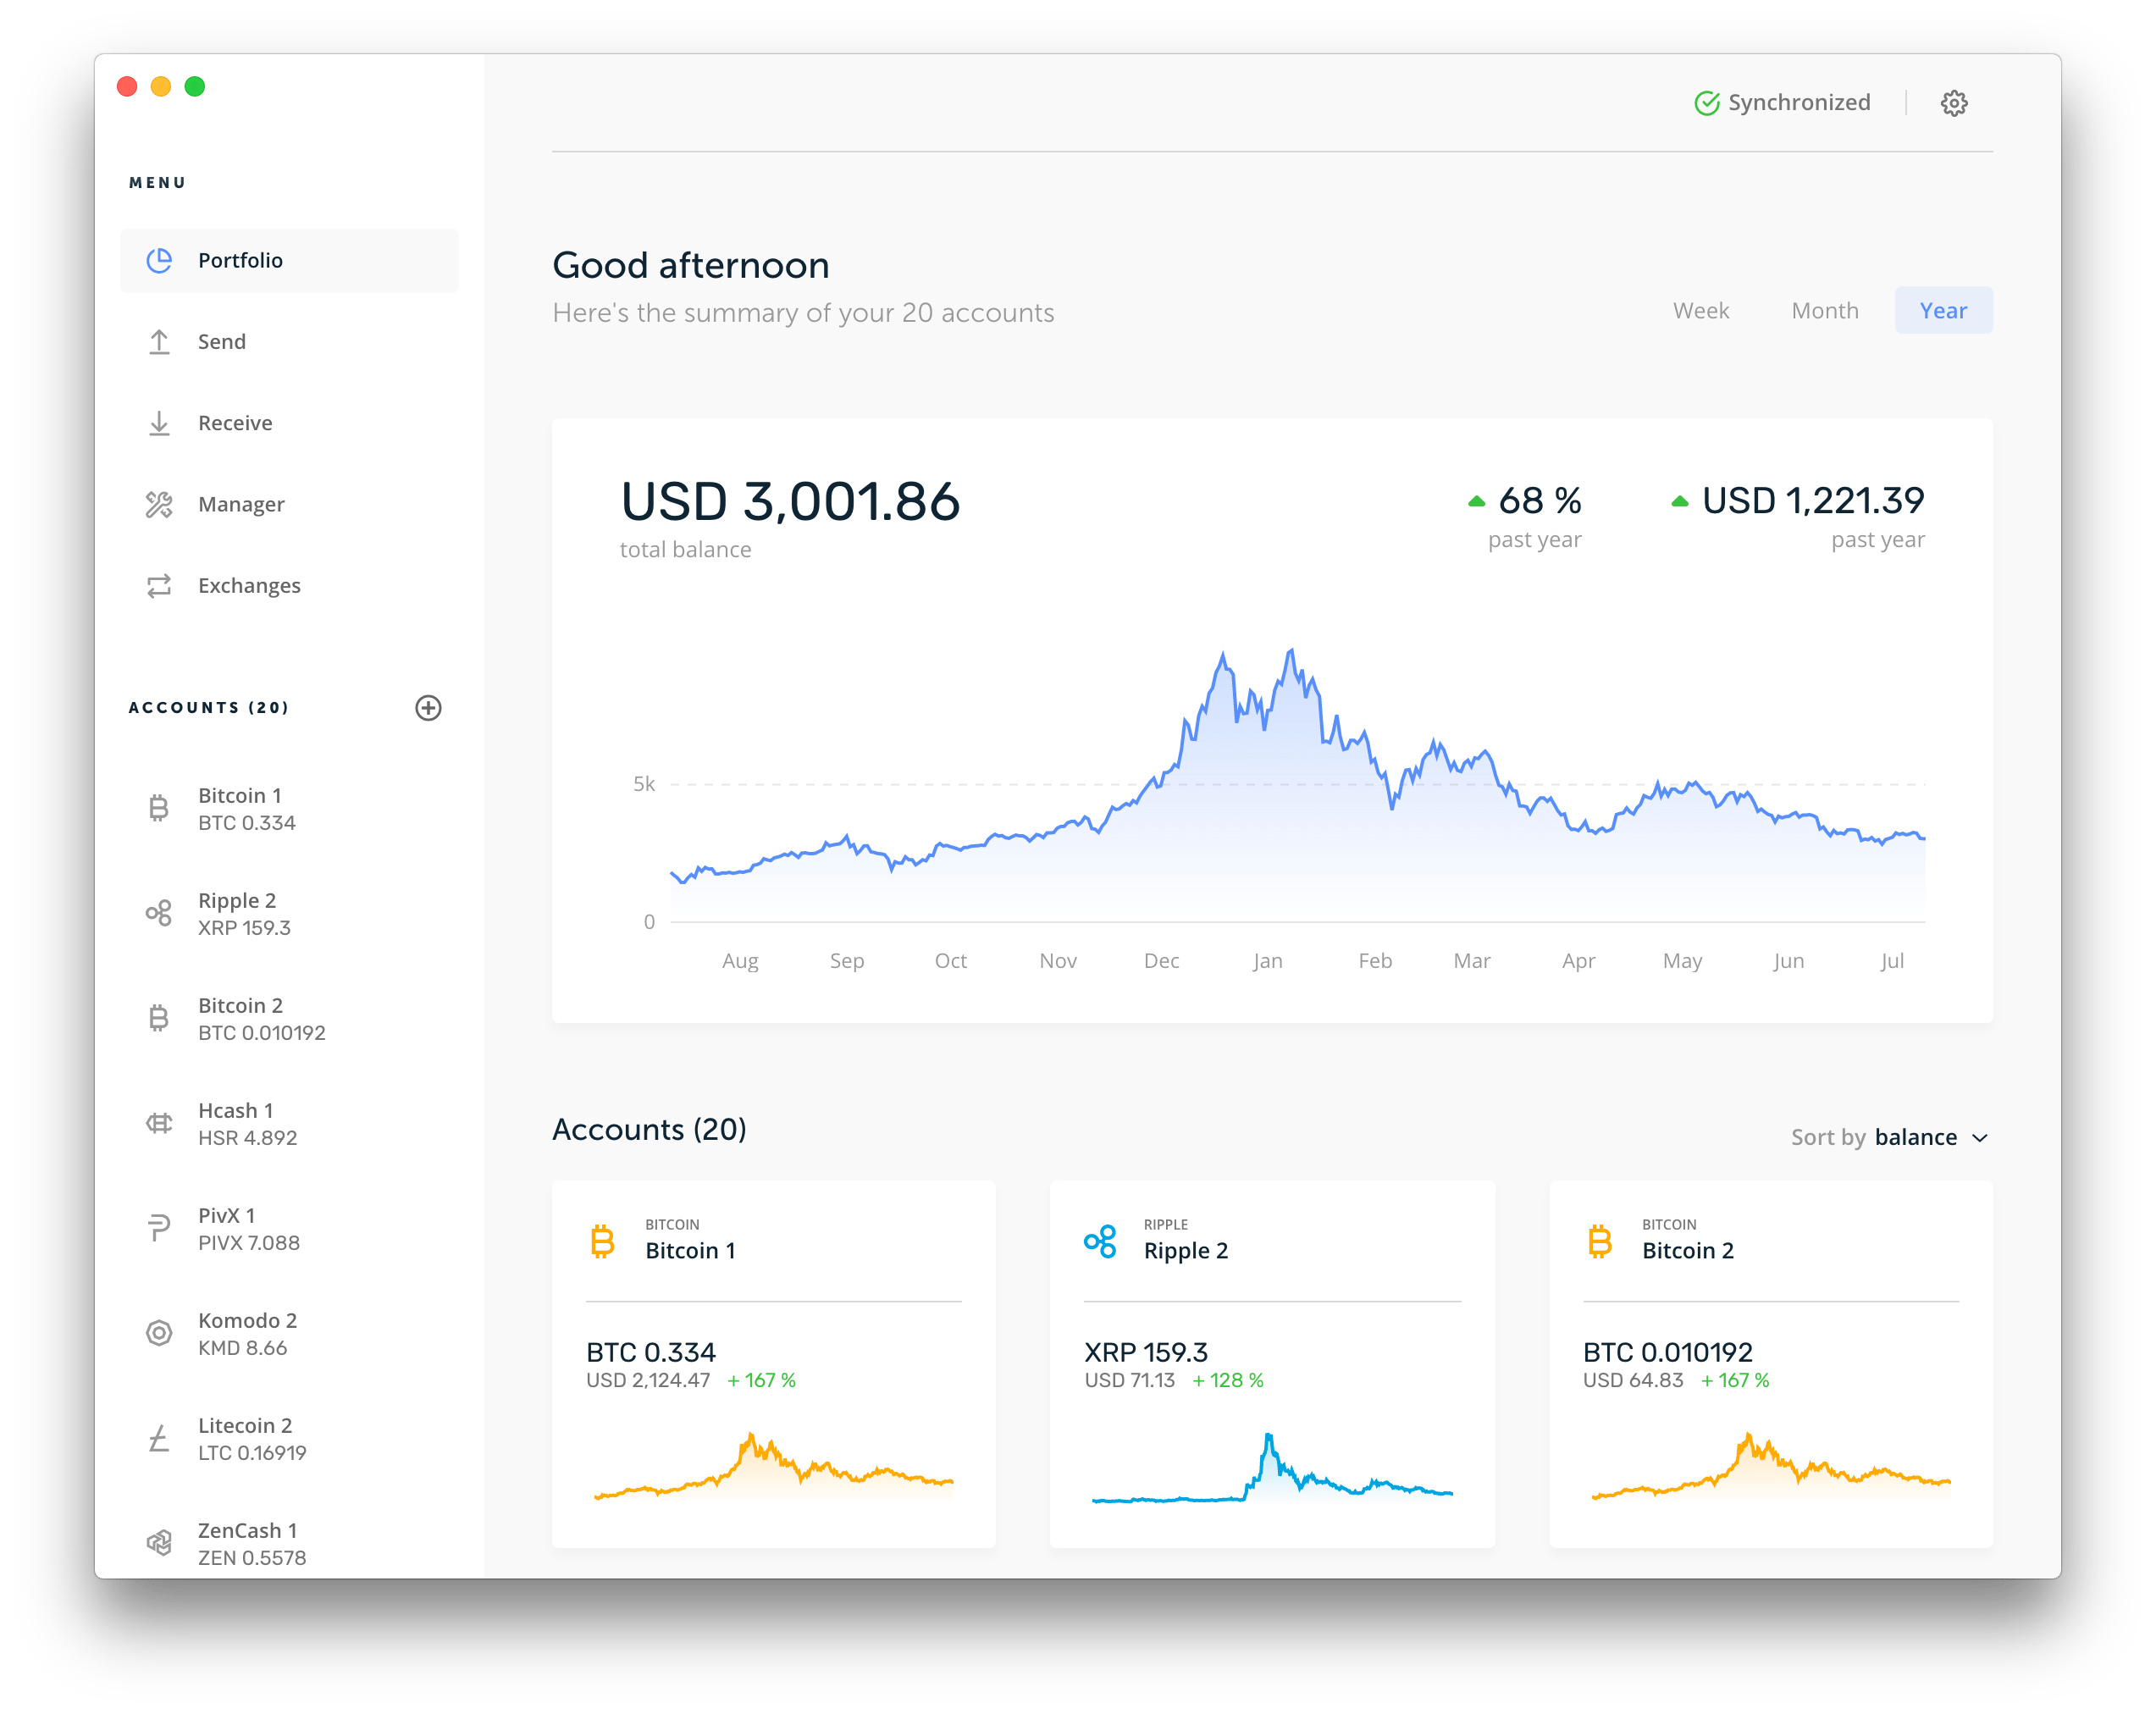Image resolution: width=2156 pixels, height=1714 pixels.
Task: Switch to the Month view
Action: point(1824,310)
